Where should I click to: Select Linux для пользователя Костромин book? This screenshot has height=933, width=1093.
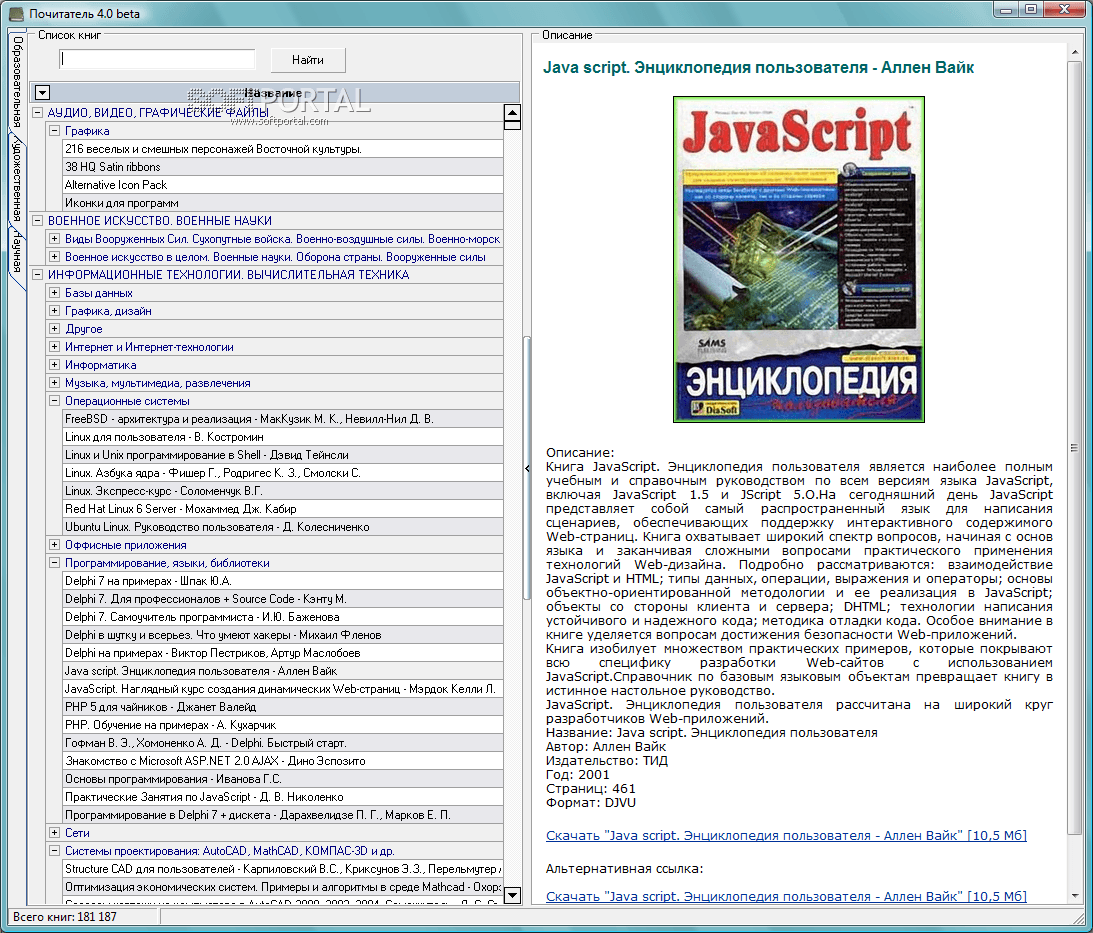pos(283,437)
